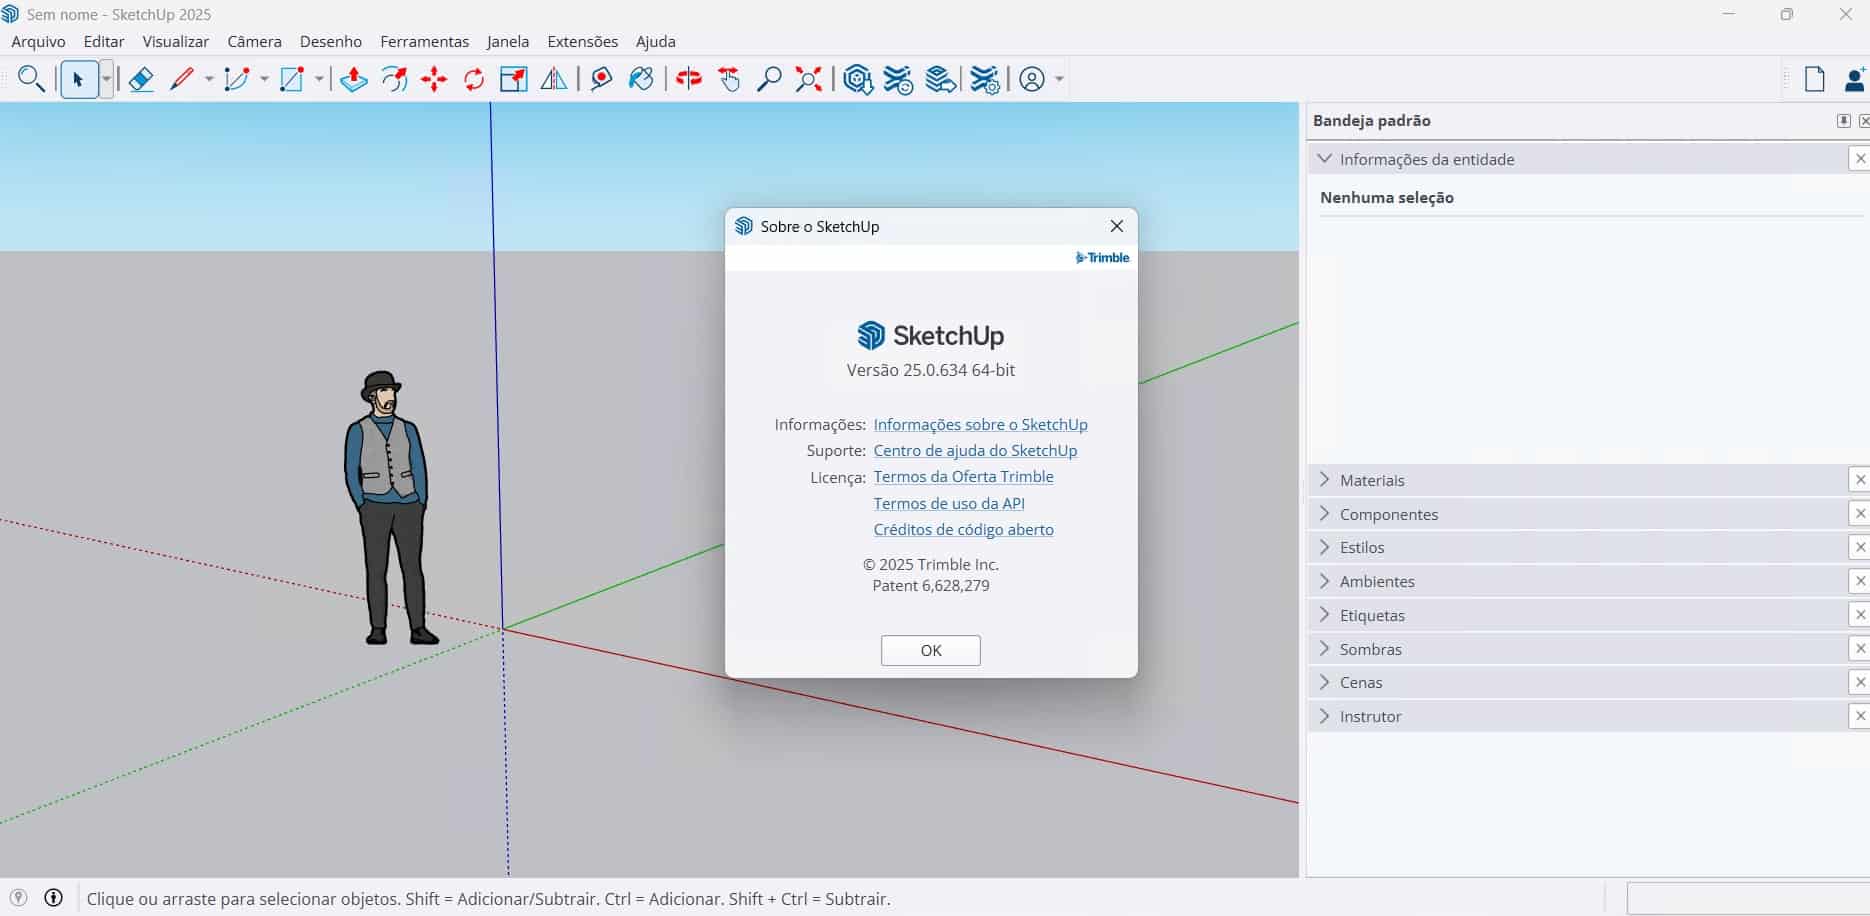Screen dimensions: 1870x916
Task: Expand the Estilos panel
Action: tap(1325, 547)
